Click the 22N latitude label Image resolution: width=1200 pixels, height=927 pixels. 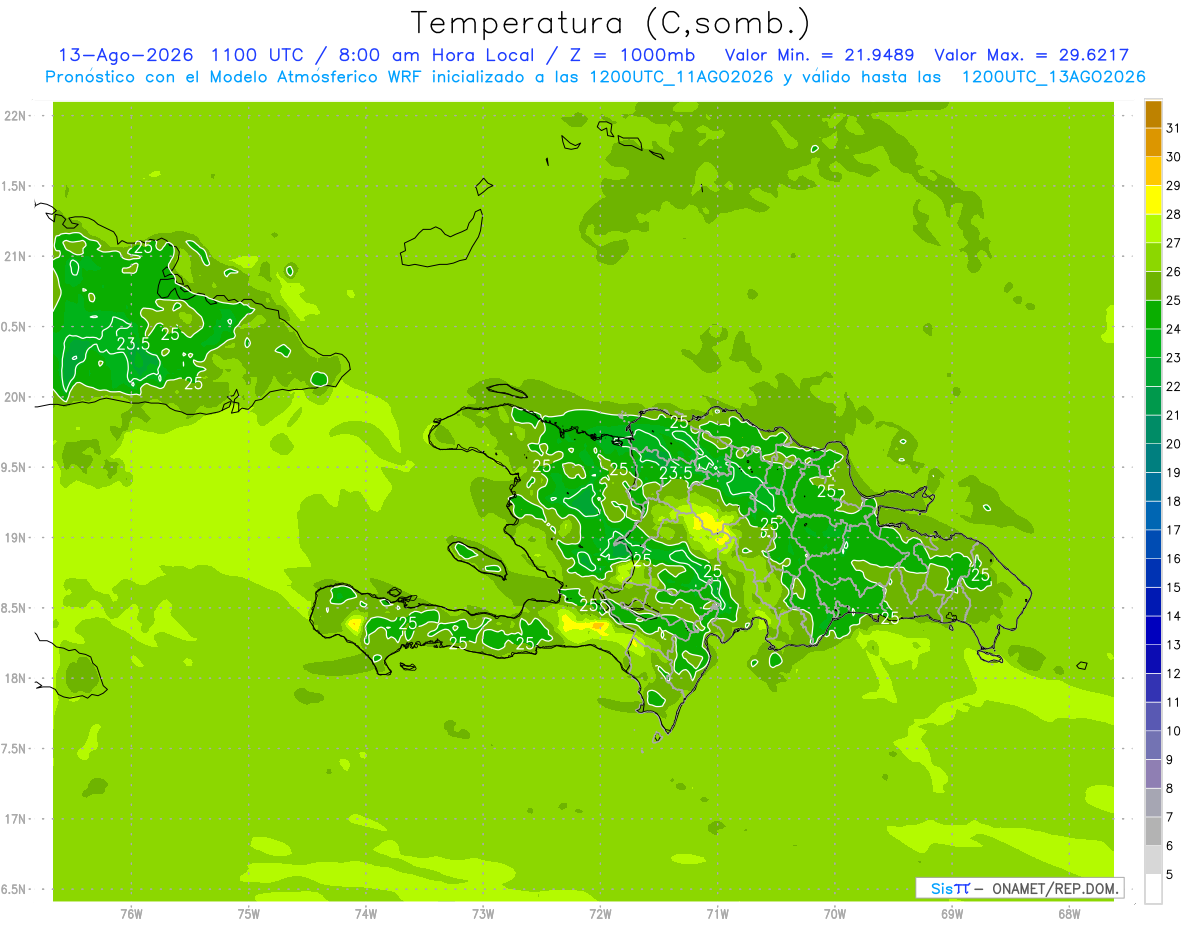click(x=14, y=116)
